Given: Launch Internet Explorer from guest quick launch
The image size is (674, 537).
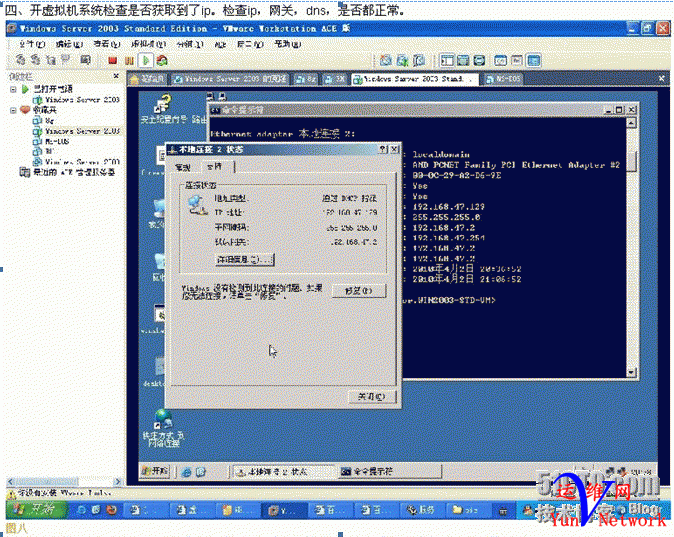Looking at the screenshot, I should tap(186, 472).
